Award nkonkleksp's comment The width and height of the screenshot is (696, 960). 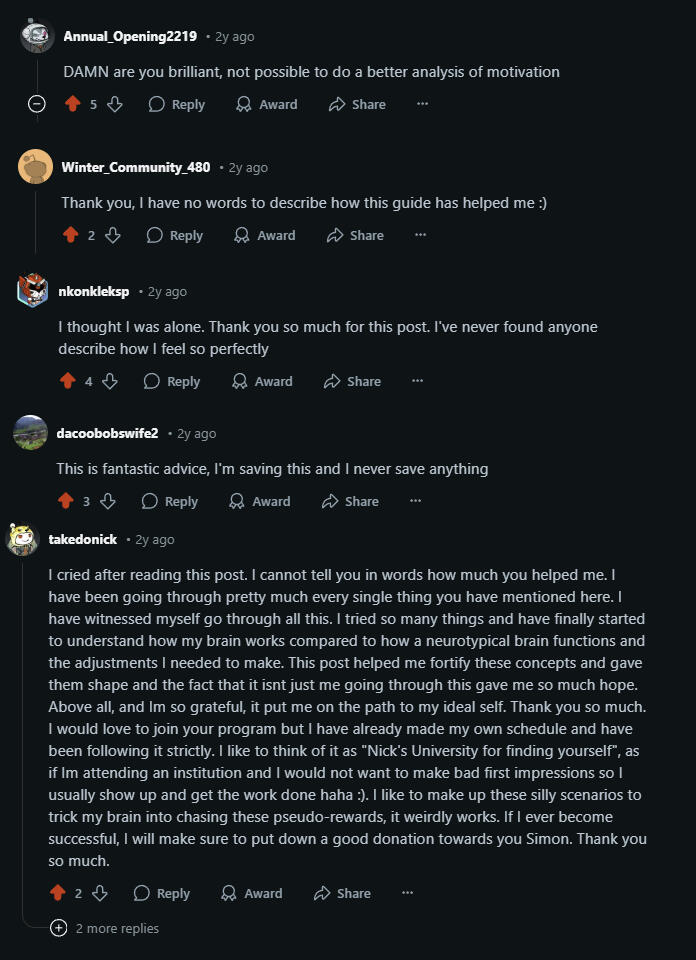click(x=262, y=381)
